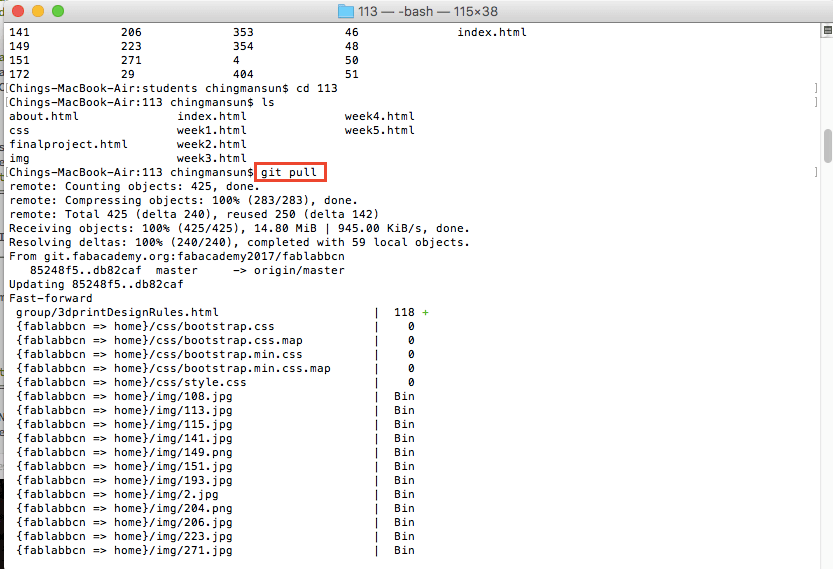Click the yellow minimize window button
833x569 pixels.
[38, 11]
